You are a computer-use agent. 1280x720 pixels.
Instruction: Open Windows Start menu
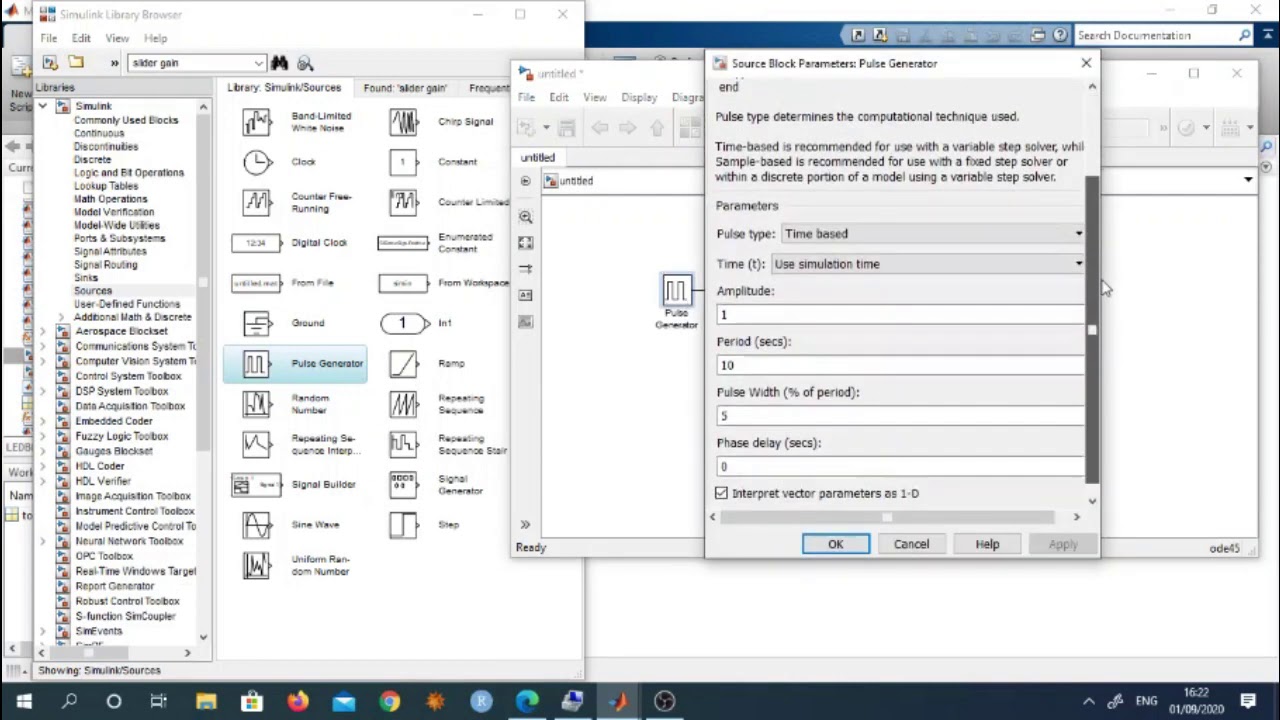[23, 701]
